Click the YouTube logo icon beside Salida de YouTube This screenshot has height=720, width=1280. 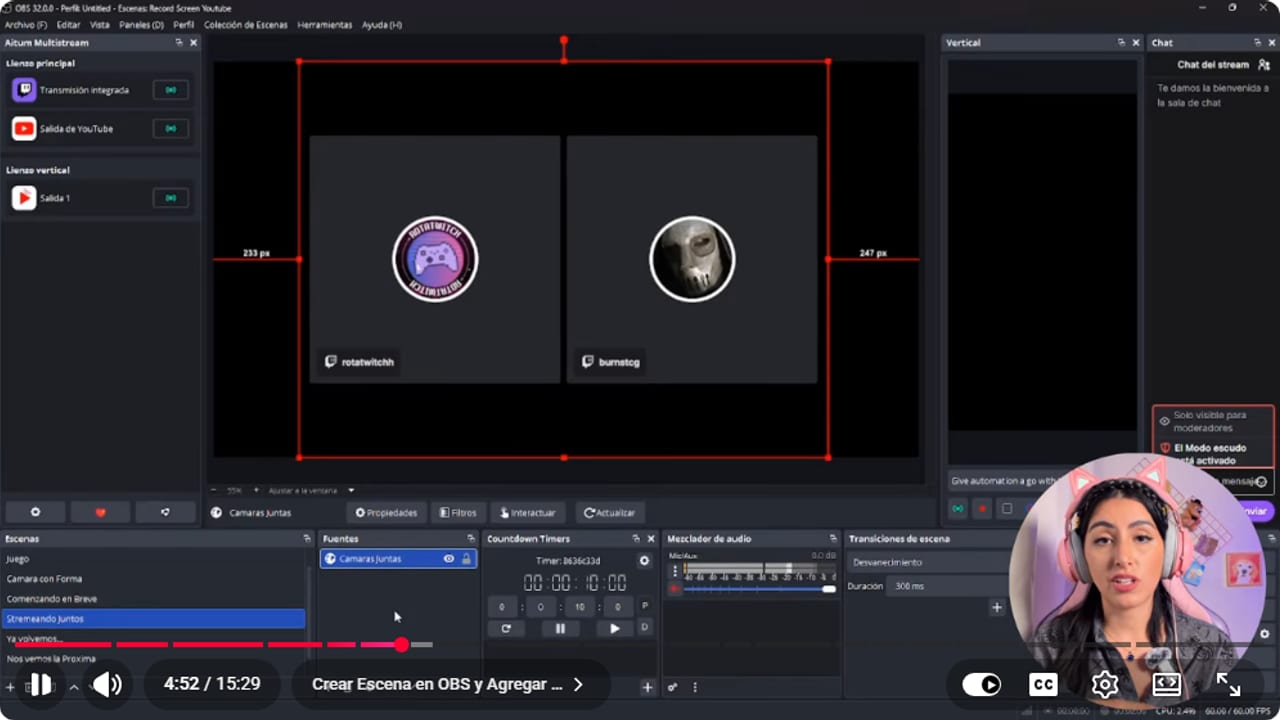click(24, 129)
